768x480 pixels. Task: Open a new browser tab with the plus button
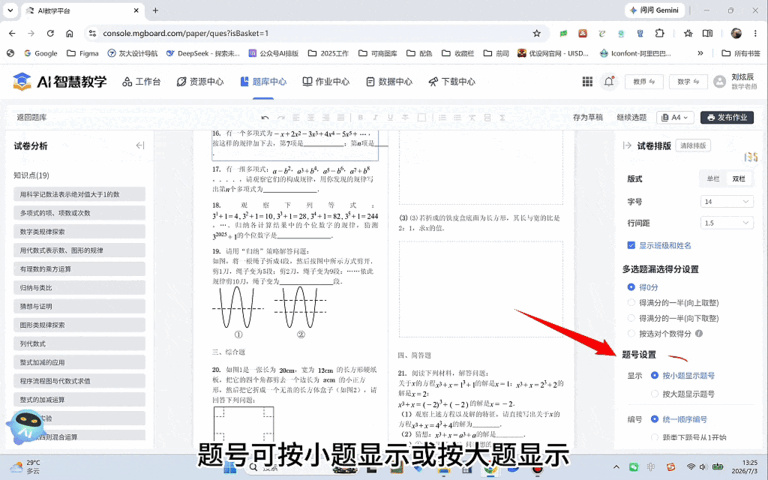pos(155,10)
